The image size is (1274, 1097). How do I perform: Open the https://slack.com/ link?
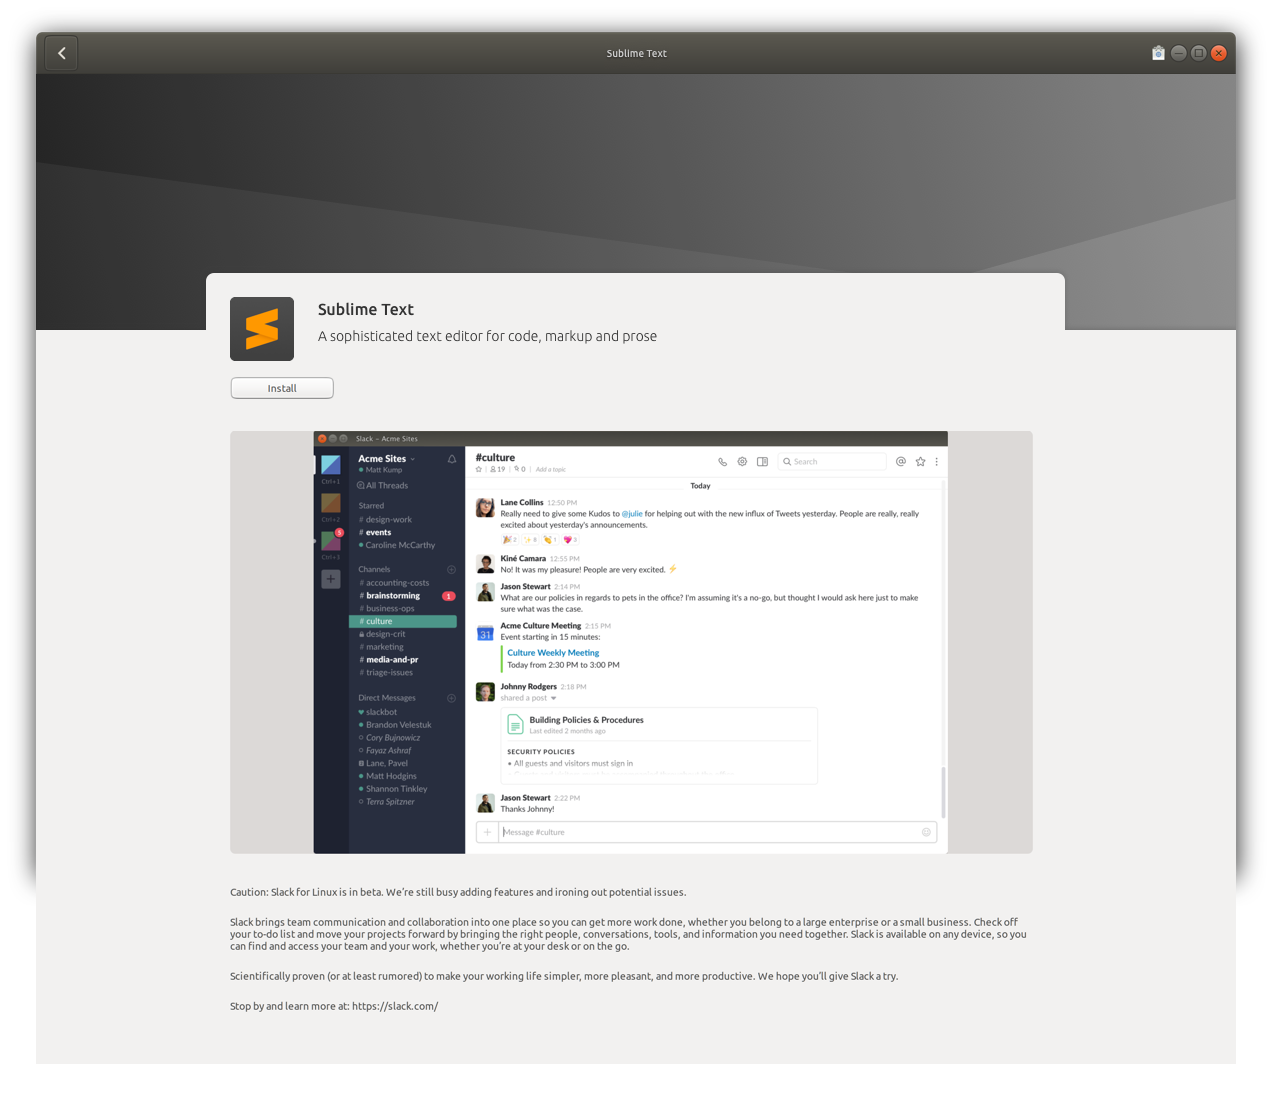395,1006
